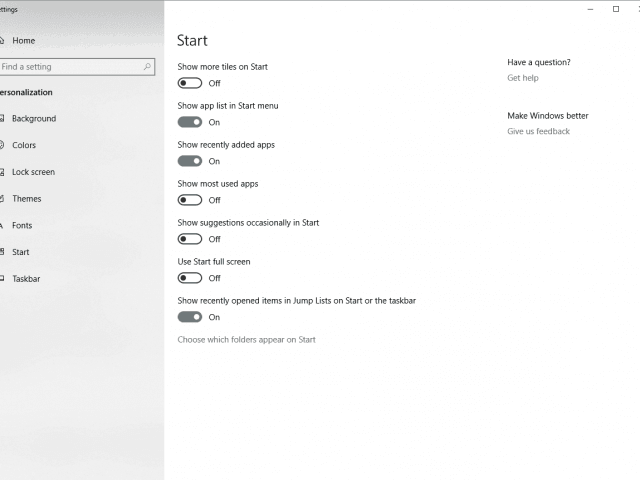
Task: Click the search magnifier icon
Action: click(x=147, y=67)
